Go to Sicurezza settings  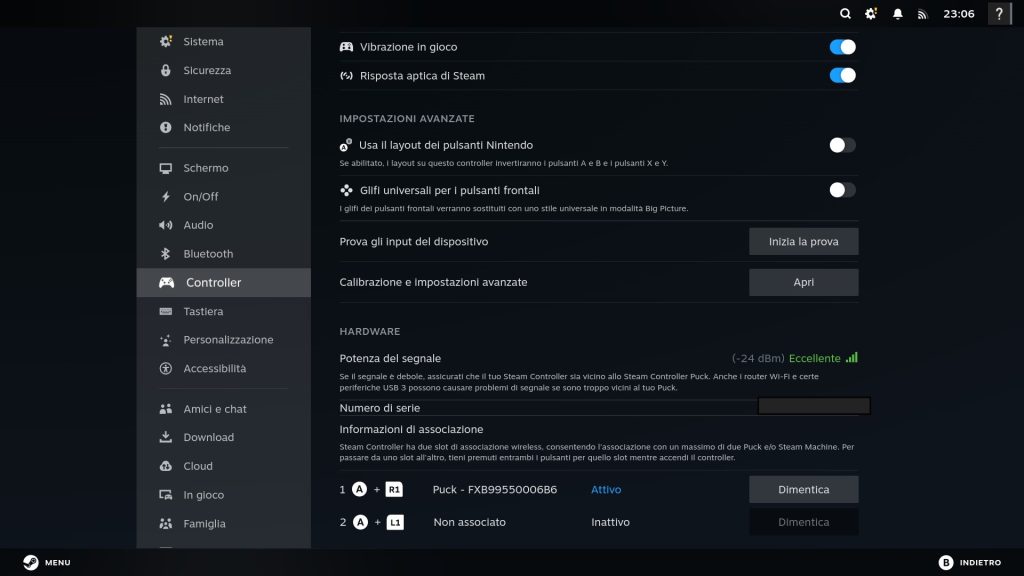pyautogui.click(x=224, y=70)
